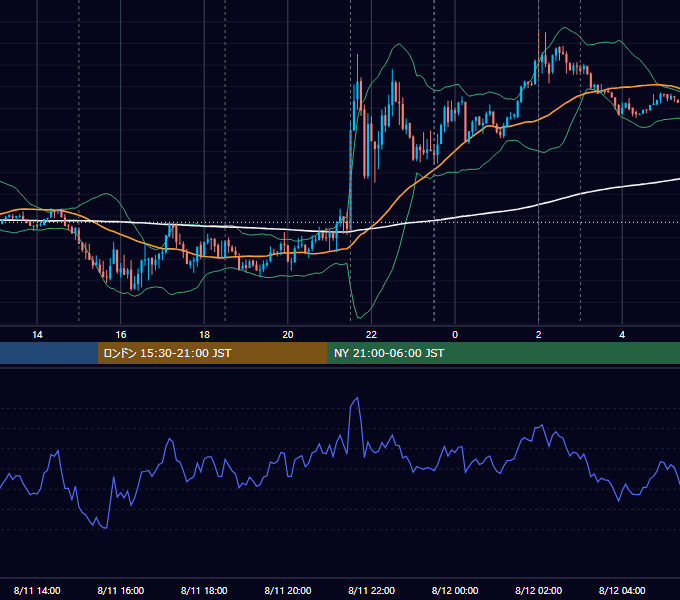The height and width of the screenshot is (600, 680).
Task: Click the 4 hour label on chart axis
Action: 622,335
